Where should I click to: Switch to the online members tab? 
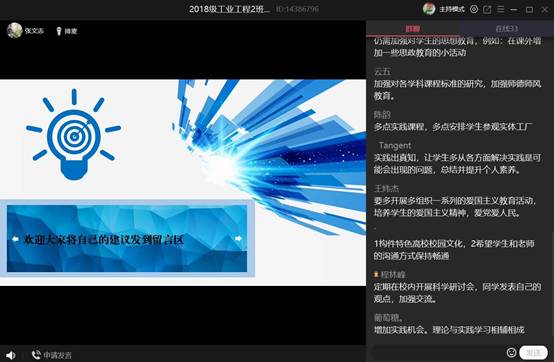point(506,29)
